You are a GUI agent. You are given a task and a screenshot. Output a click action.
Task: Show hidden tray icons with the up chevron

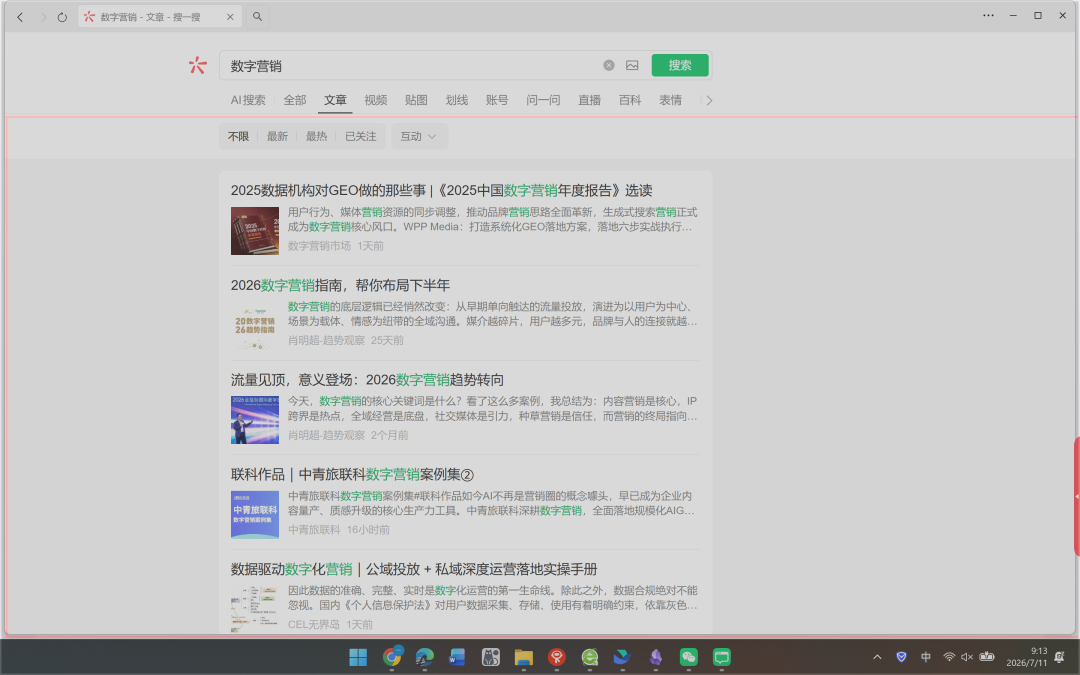click(877, 657)
